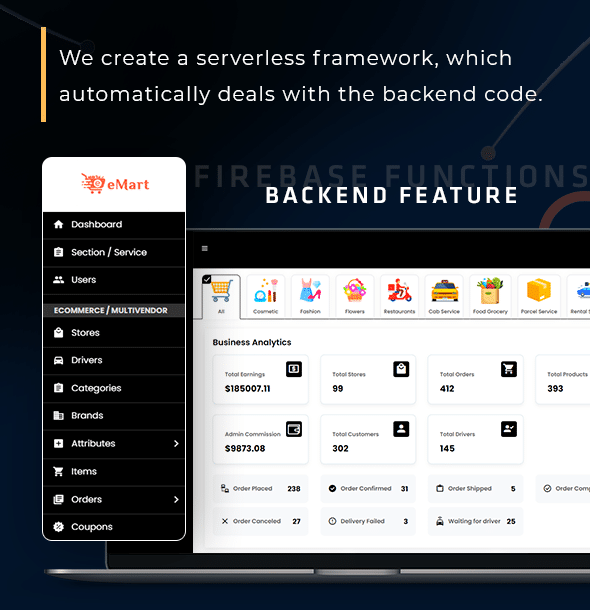Screen dimensions: 590x610
Task: Click the Drivers car icon
Action: click(x=58, y=360)
